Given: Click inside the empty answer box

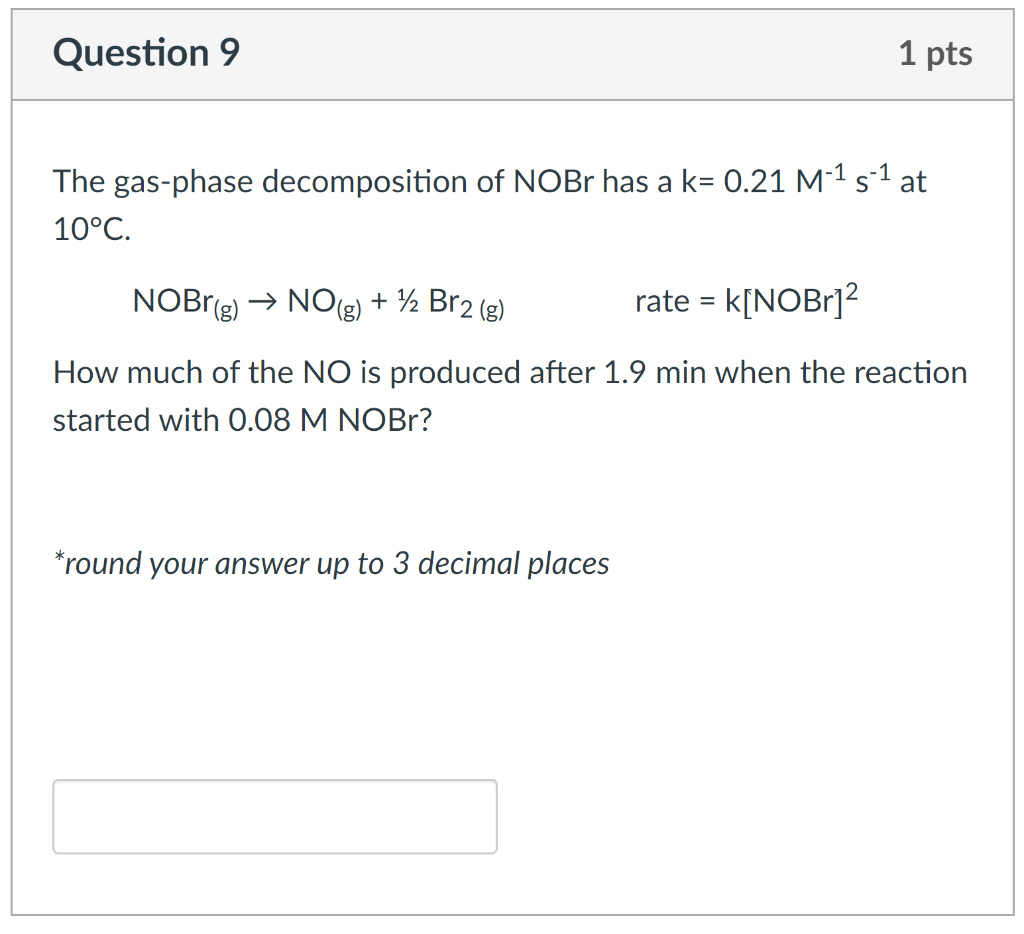Looking at the screenshot, I should pyautogui.click(x=274, y=816).
